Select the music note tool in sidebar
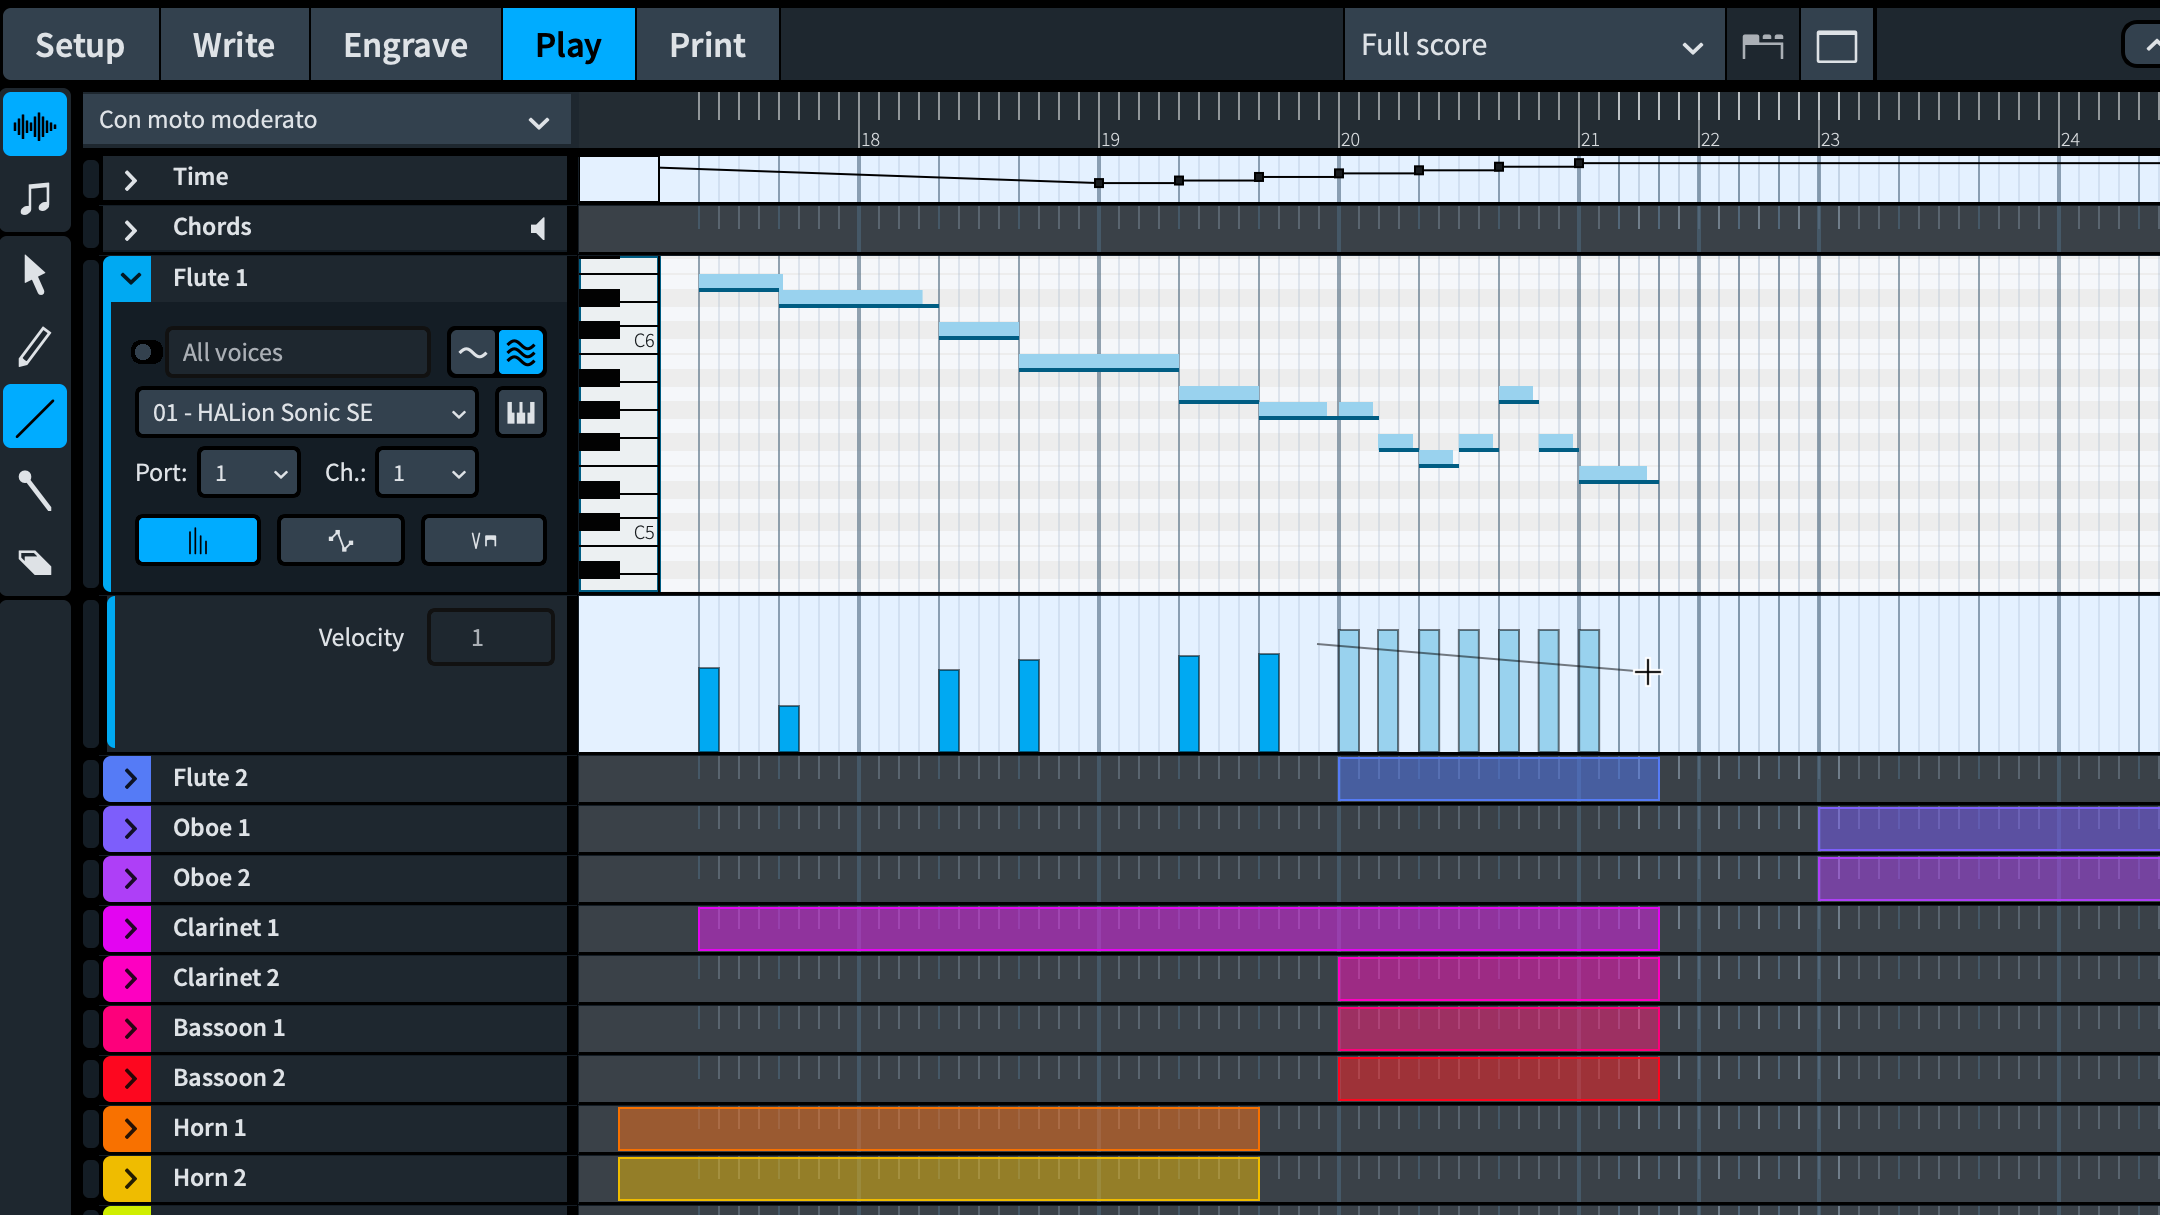2160x1215 pixels. coord(35,198)
